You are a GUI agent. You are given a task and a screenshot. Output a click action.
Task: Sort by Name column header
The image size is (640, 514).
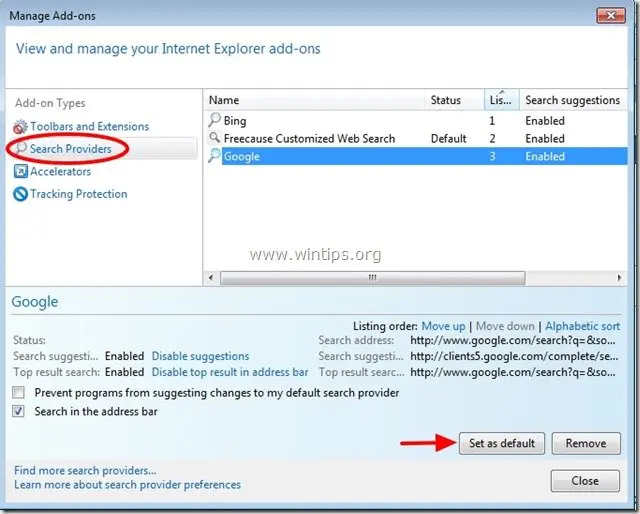[x=313, y=100]
